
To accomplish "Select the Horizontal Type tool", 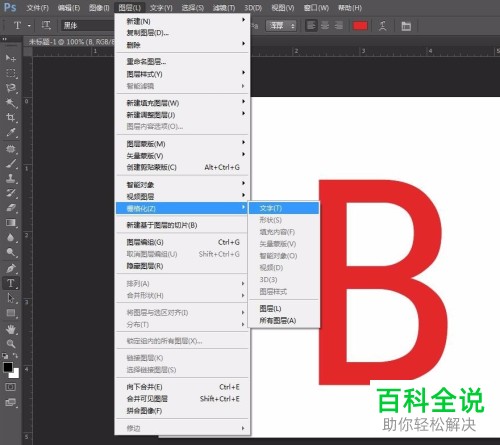I will coord(11,283).
